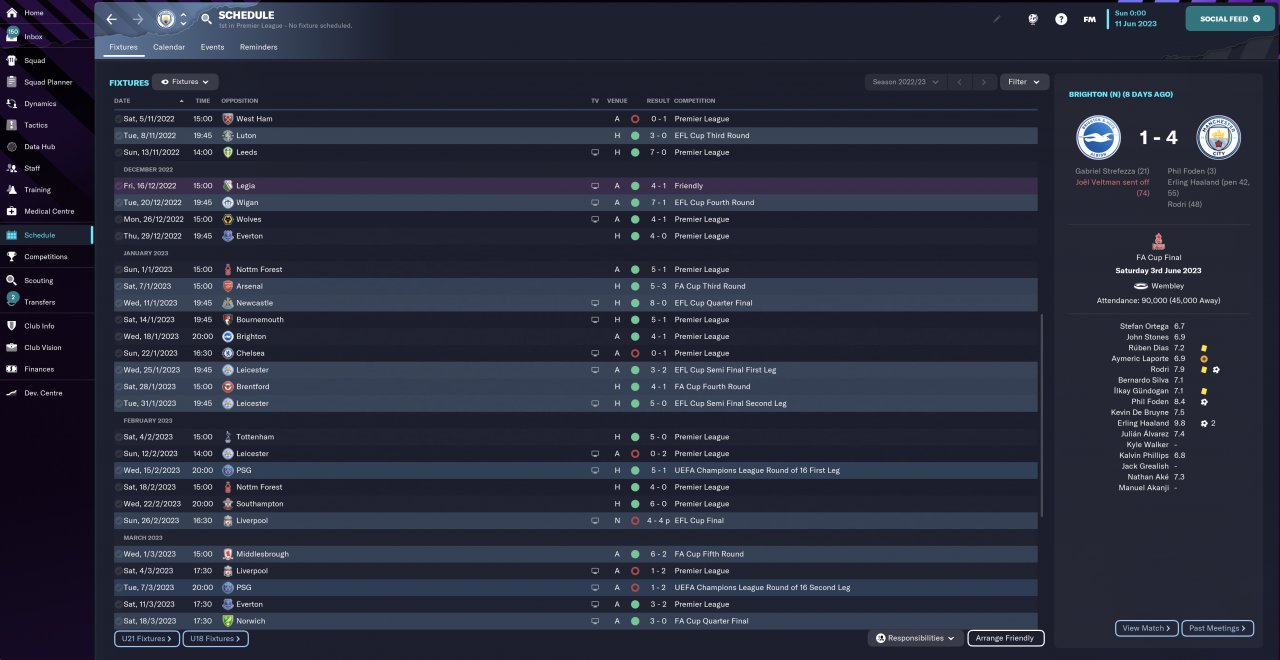Open the Season 2022/23 dropdown
Image resolution: width=1280 pixels, height=660 pixels.
pyautogui.click(x=905, y=82)
